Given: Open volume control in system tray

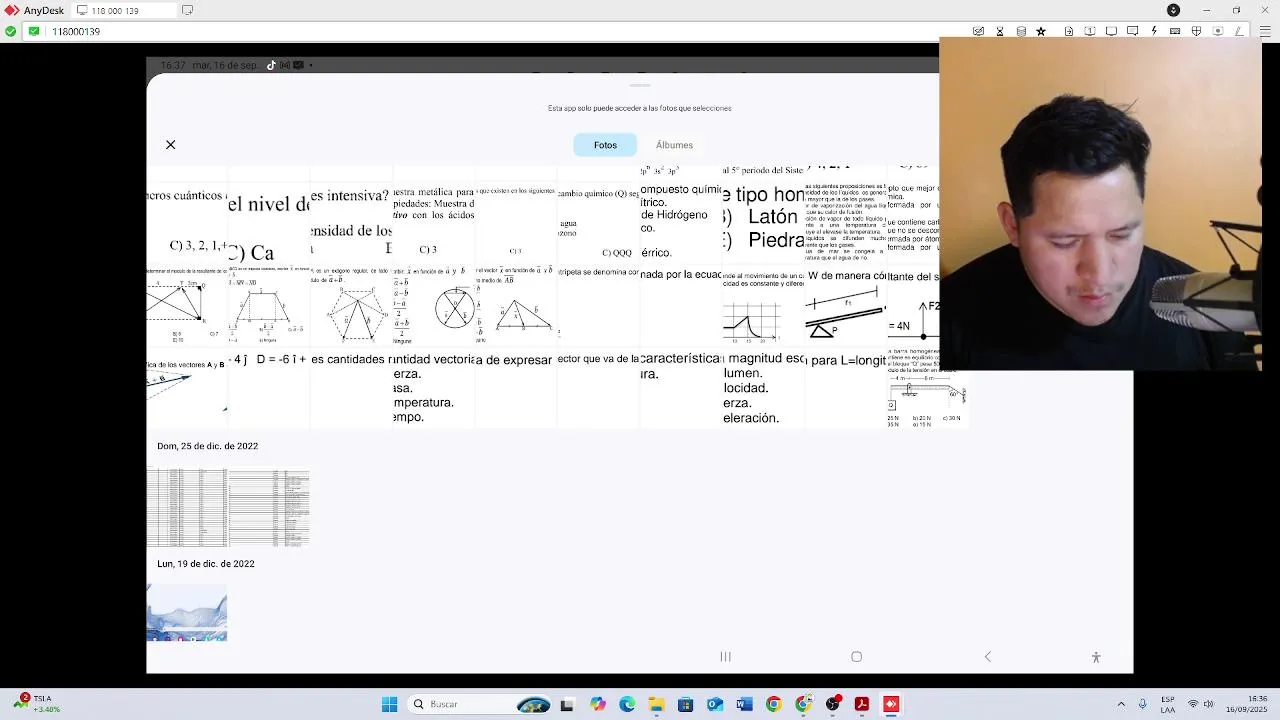Looking at the screenshot, I should [x=1208, y=704].
